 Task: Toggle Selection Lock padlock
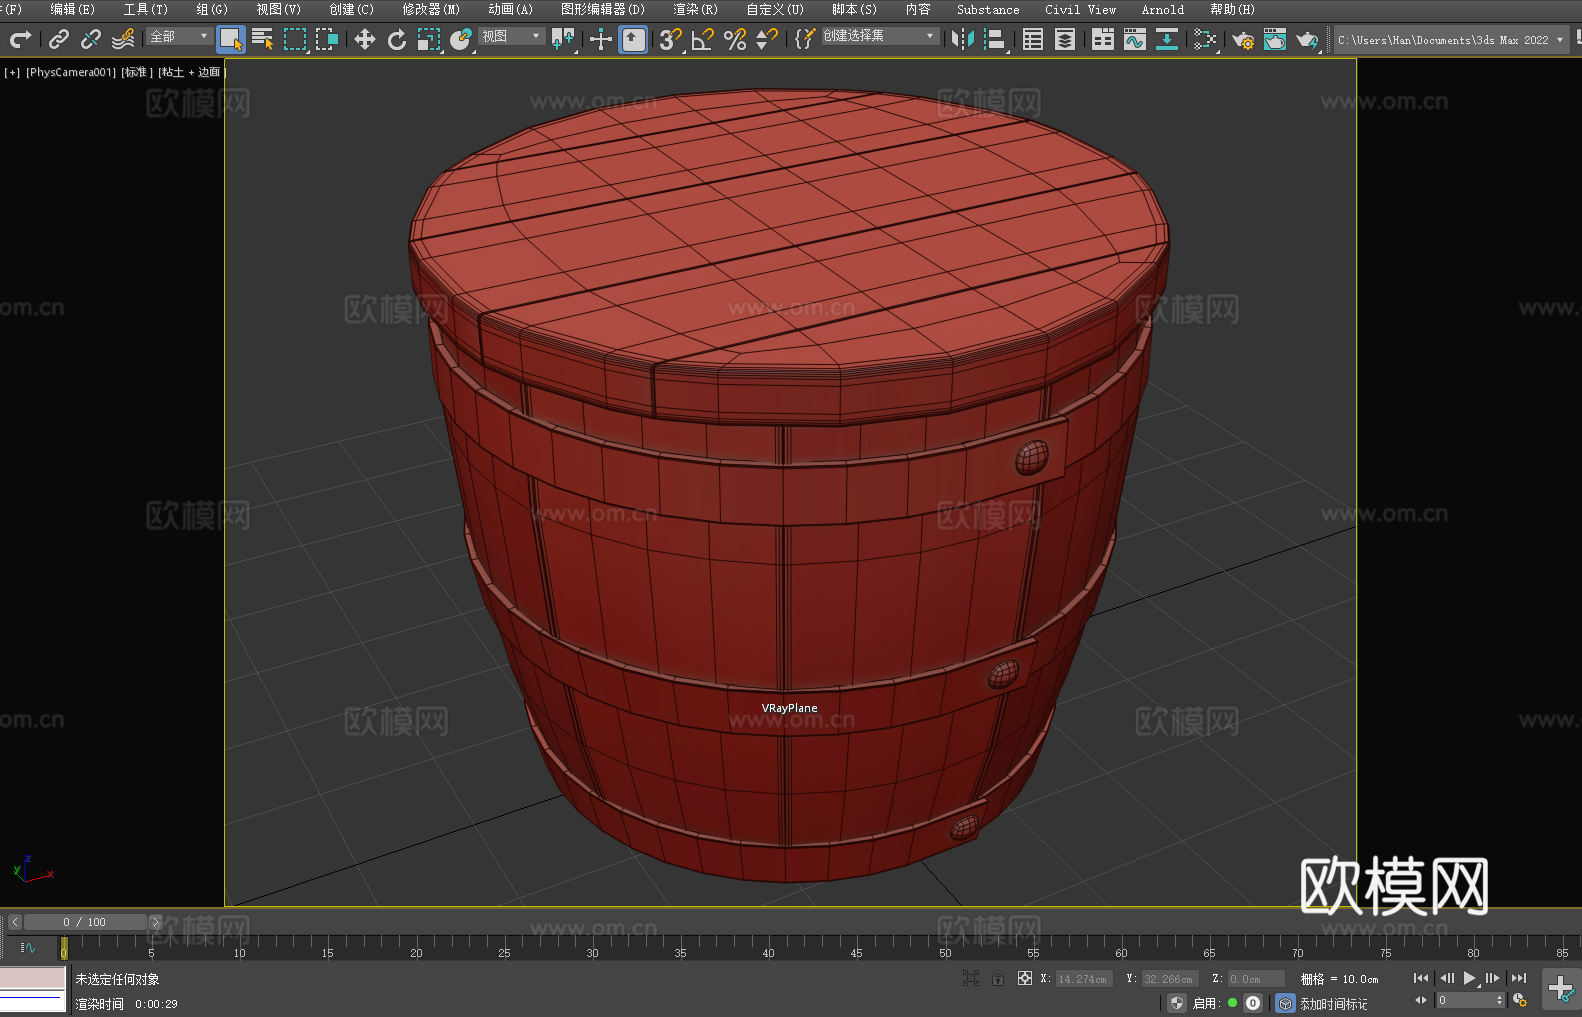pos(998,978)
